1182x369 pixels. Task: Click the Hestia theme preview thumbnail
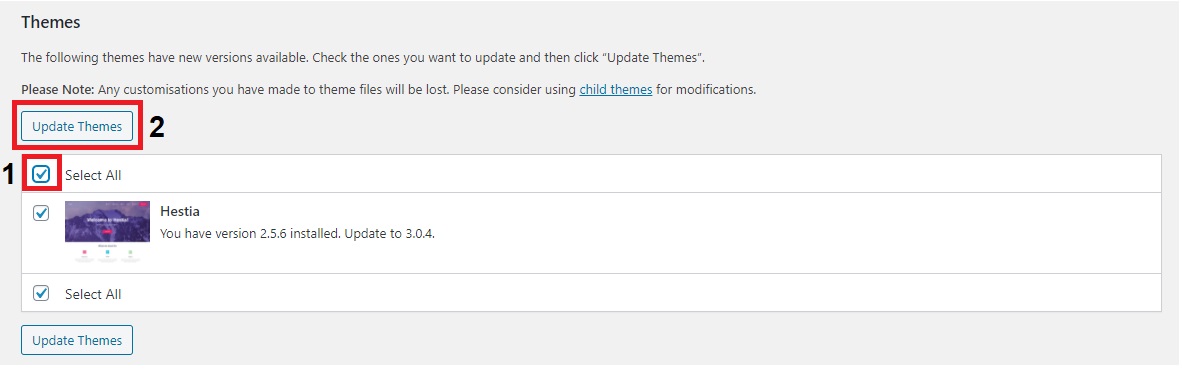tap(107, 232)
